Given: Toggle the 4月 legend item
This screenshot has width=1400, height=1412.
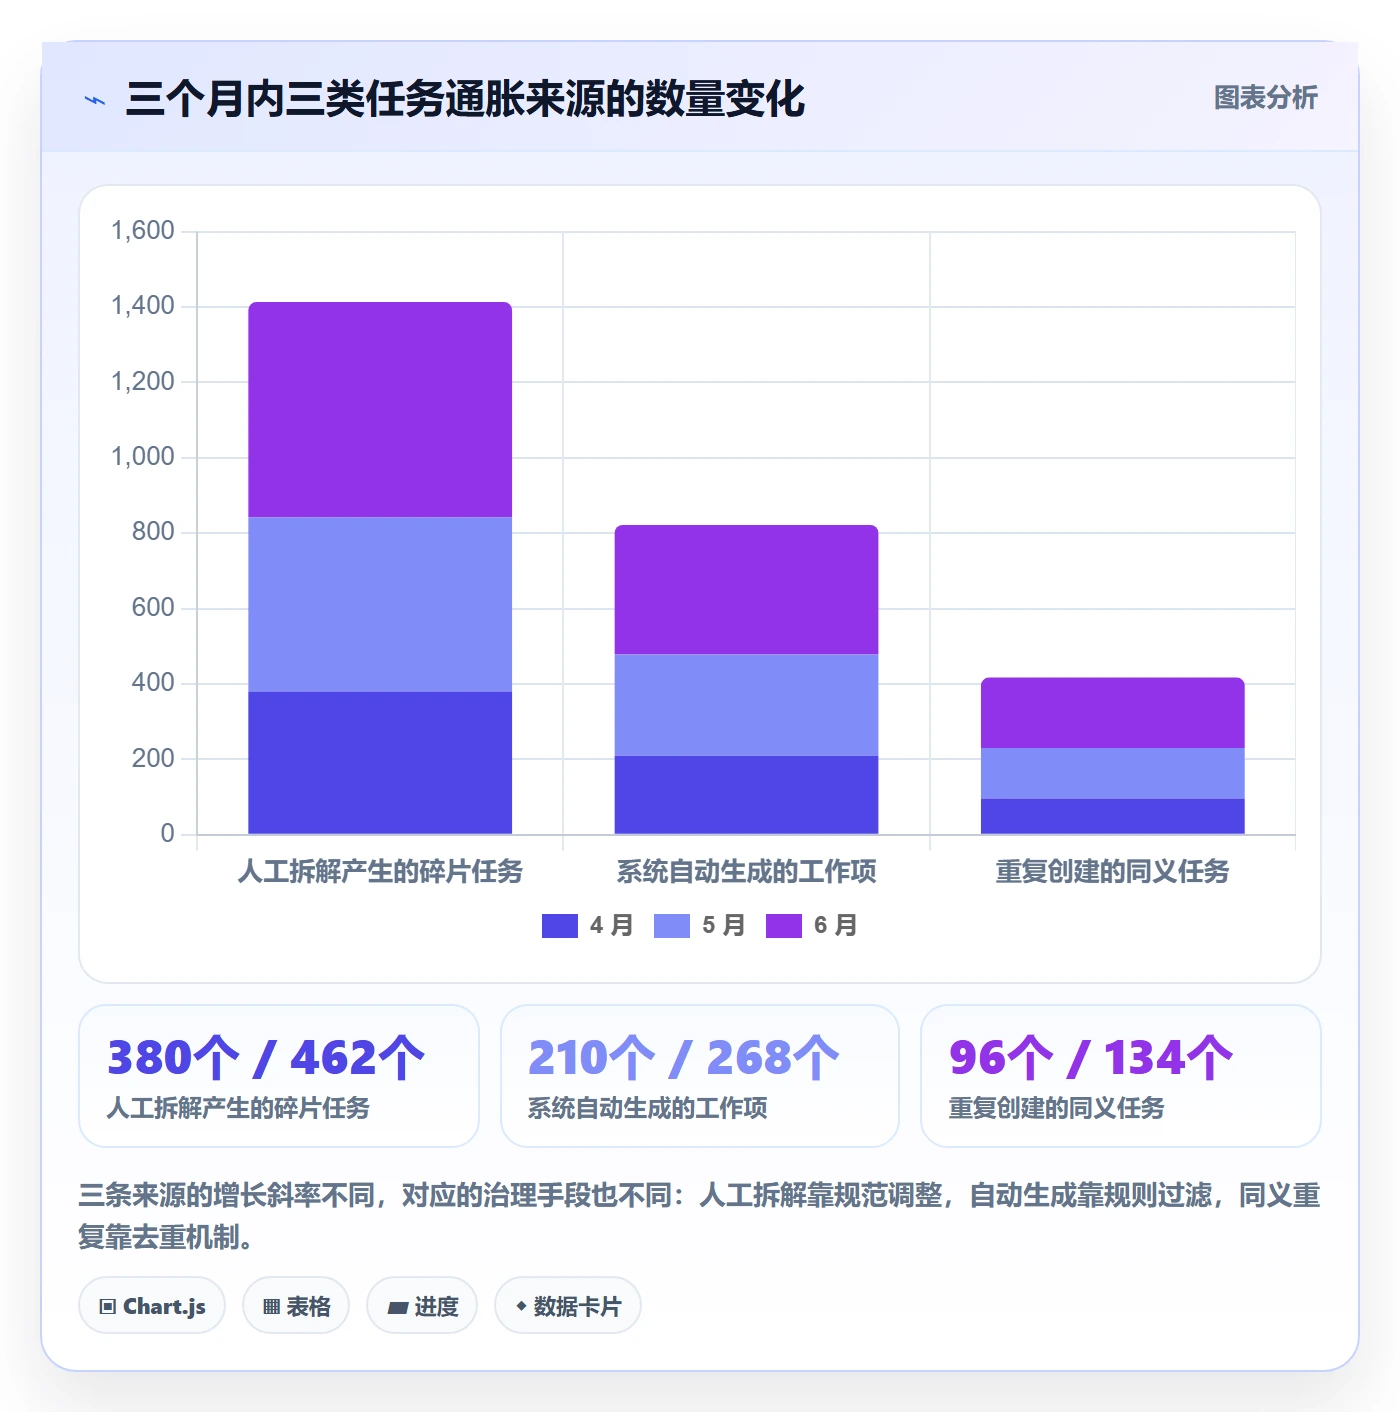Looking at the screenshot, I should 588,926.
